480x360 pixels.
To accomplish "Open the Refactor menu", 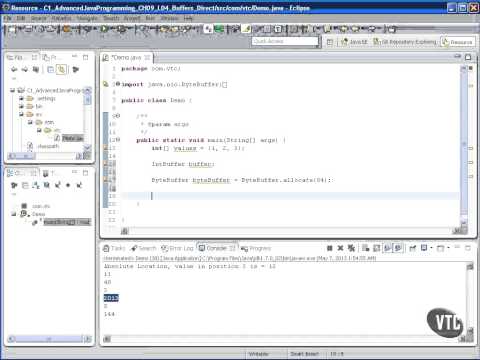I will (61, 18).
